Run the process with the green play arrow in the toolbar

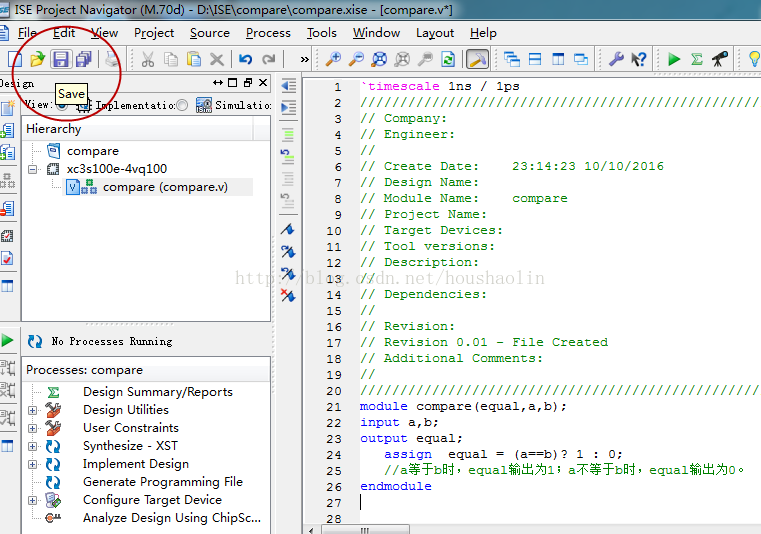tap(674, 59)
